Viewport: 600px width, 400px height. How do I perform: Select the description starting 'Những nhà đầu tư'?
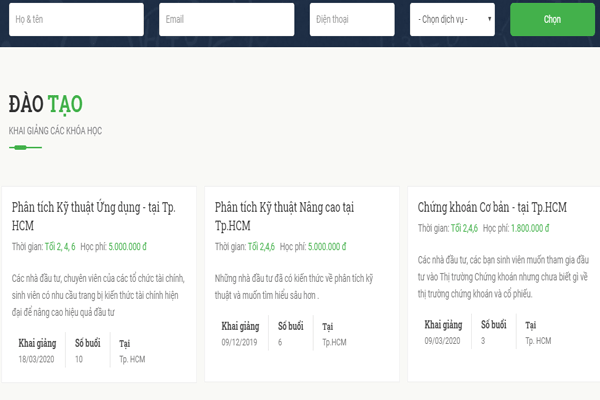click(294, 287)
